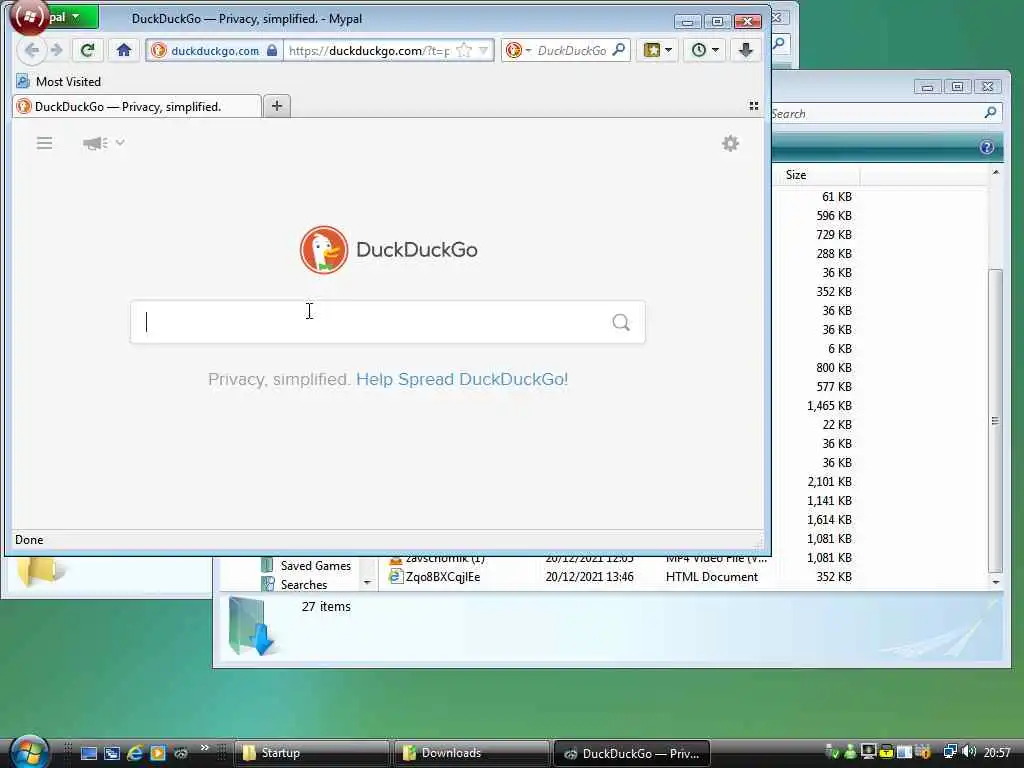Launch Mypal raccoon icon from Quick Launch
The height and width of the screenshot is (768, 1024).
point(180,753)
